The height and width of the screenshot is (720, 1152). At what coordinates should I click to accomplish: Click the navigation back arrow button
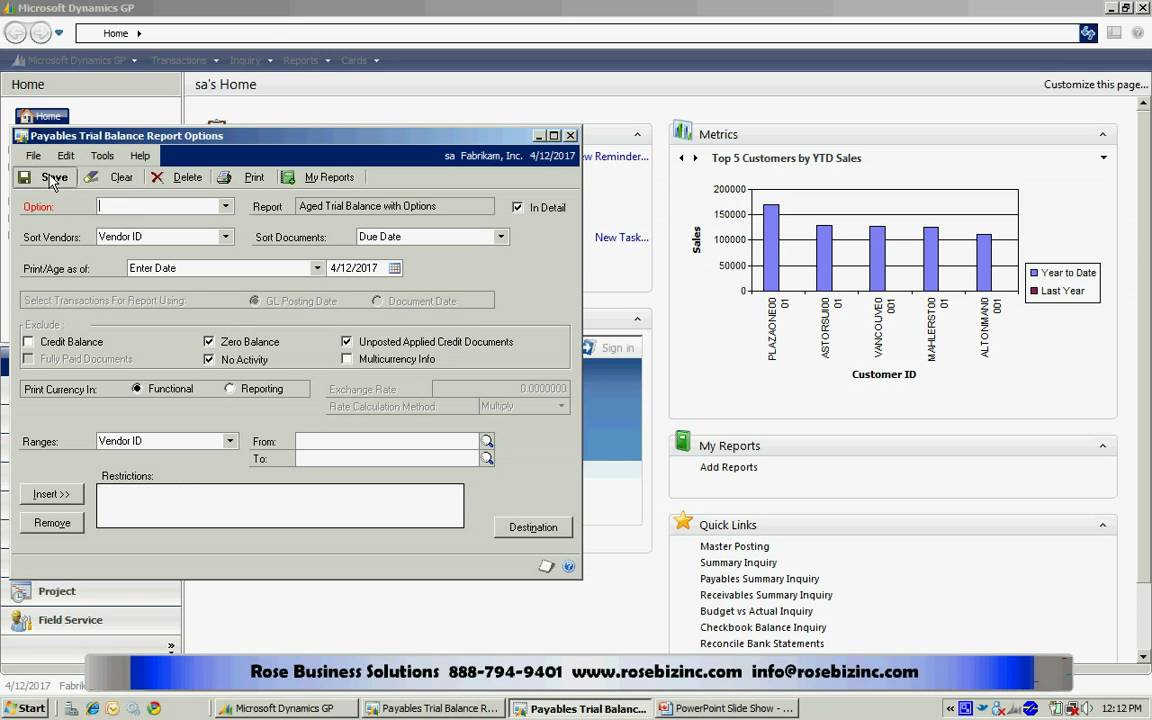[x=15, y=32]
